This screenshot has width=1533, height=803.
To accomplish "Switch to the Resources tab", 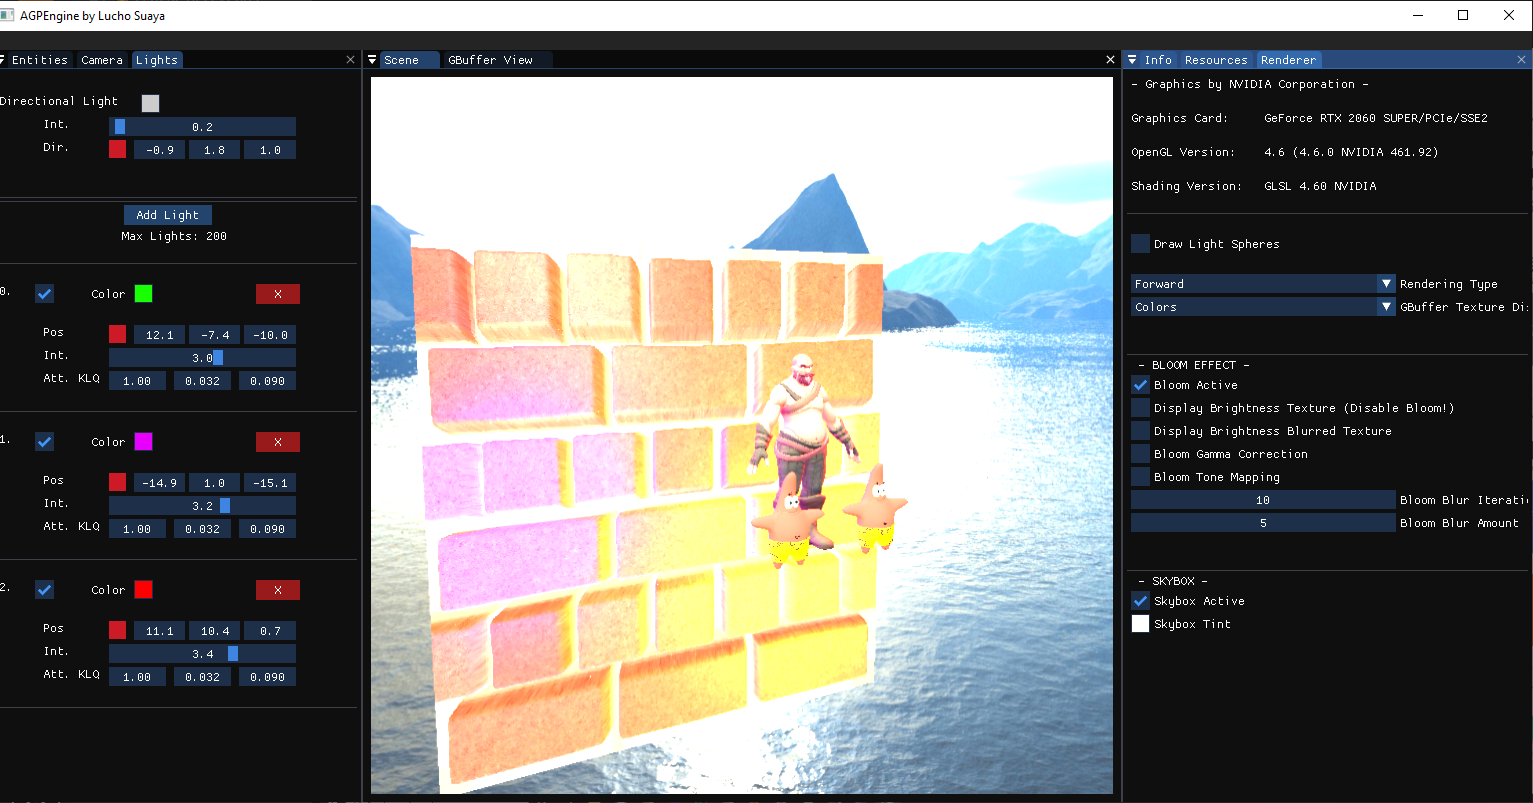I will tap(1216, 60).
